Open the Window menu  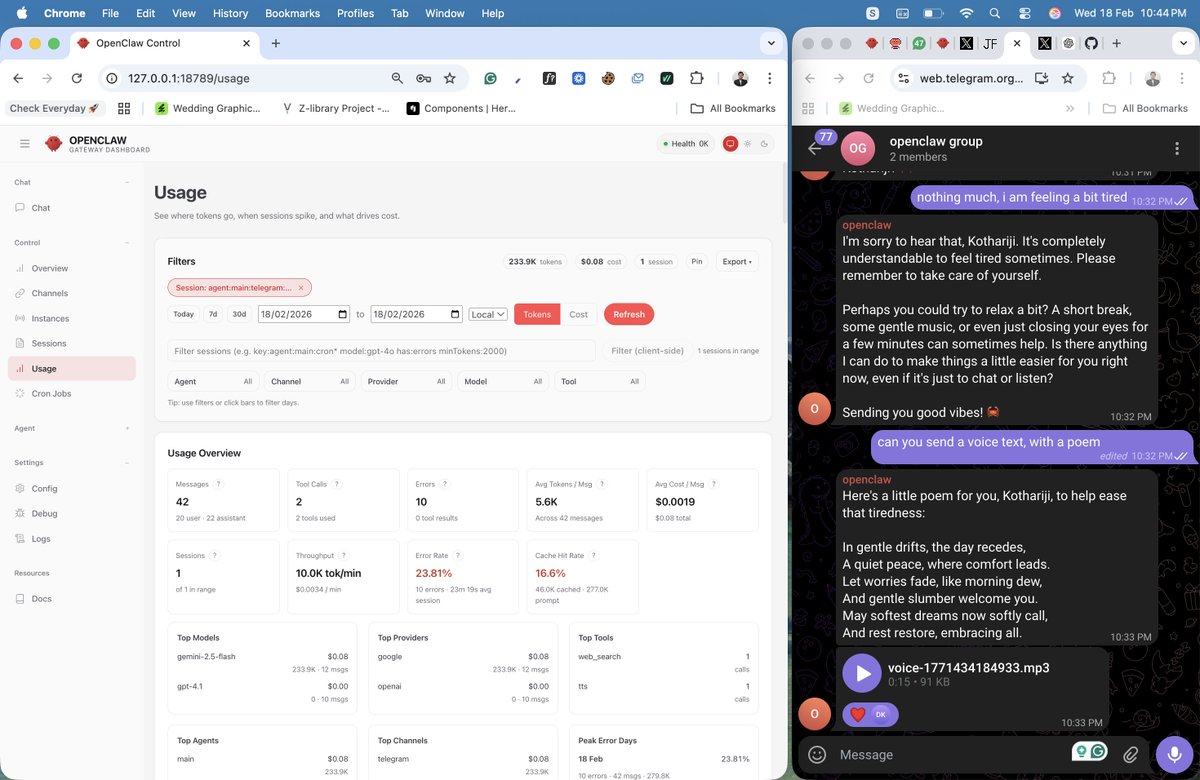[445, 13]
